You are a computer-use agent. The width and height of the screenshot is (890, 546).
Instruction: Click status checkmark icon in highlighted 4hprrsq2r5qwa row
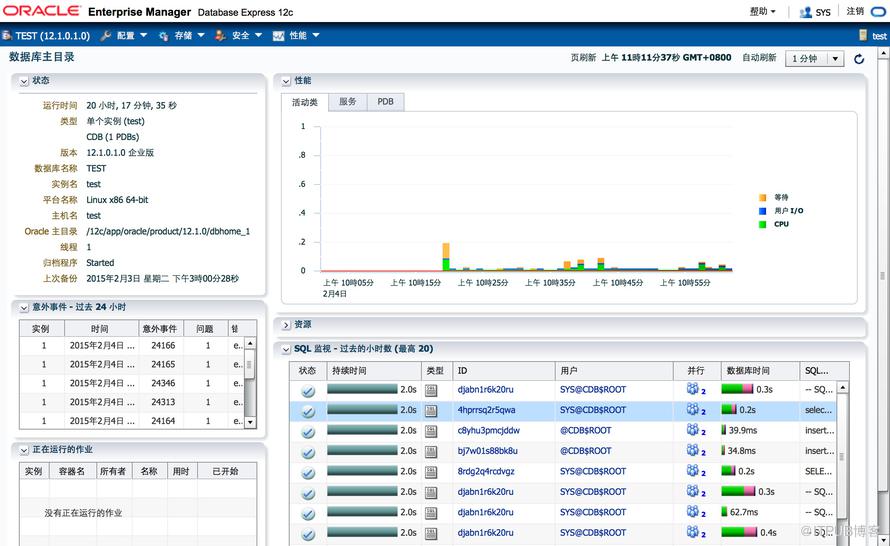[x=308, y=411]
